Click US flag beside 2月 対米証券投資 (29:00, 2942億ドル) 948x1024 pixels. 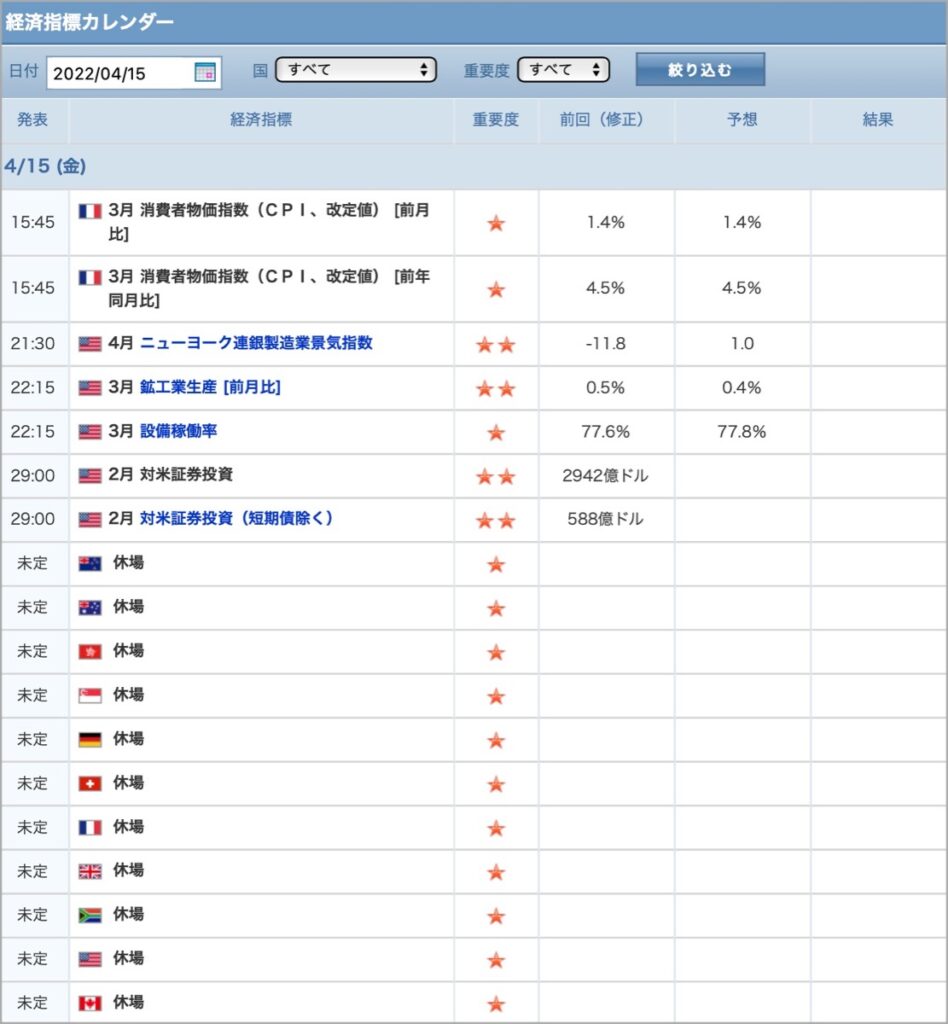point(90,475)
